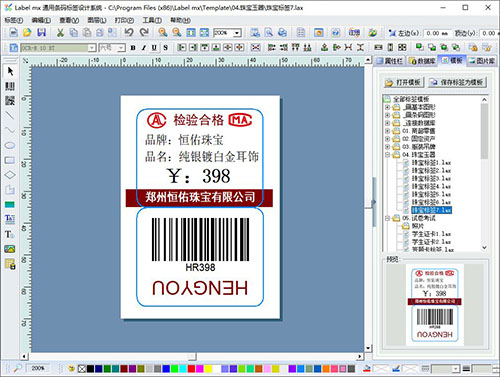Screen dimensions: 500x377
Task: Redo the action with the Redo arrow
Action: pos(144,32)
